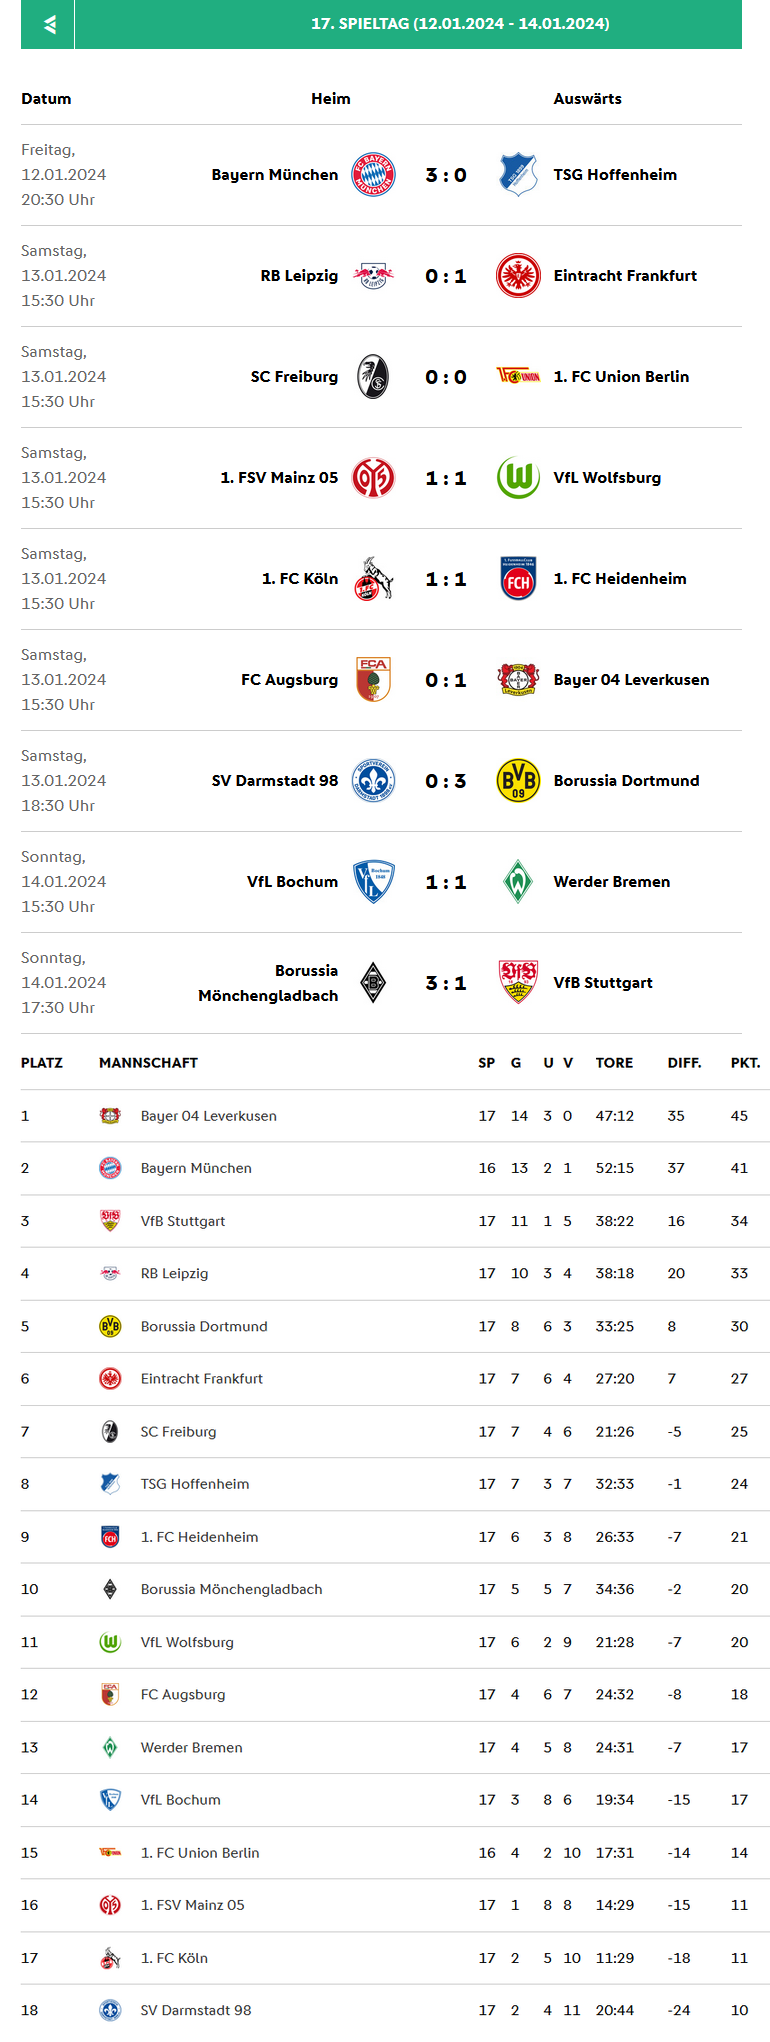Click the VfL Wolfsburg logo in fixtures
770x2042 pixels.
pos(518,478)
